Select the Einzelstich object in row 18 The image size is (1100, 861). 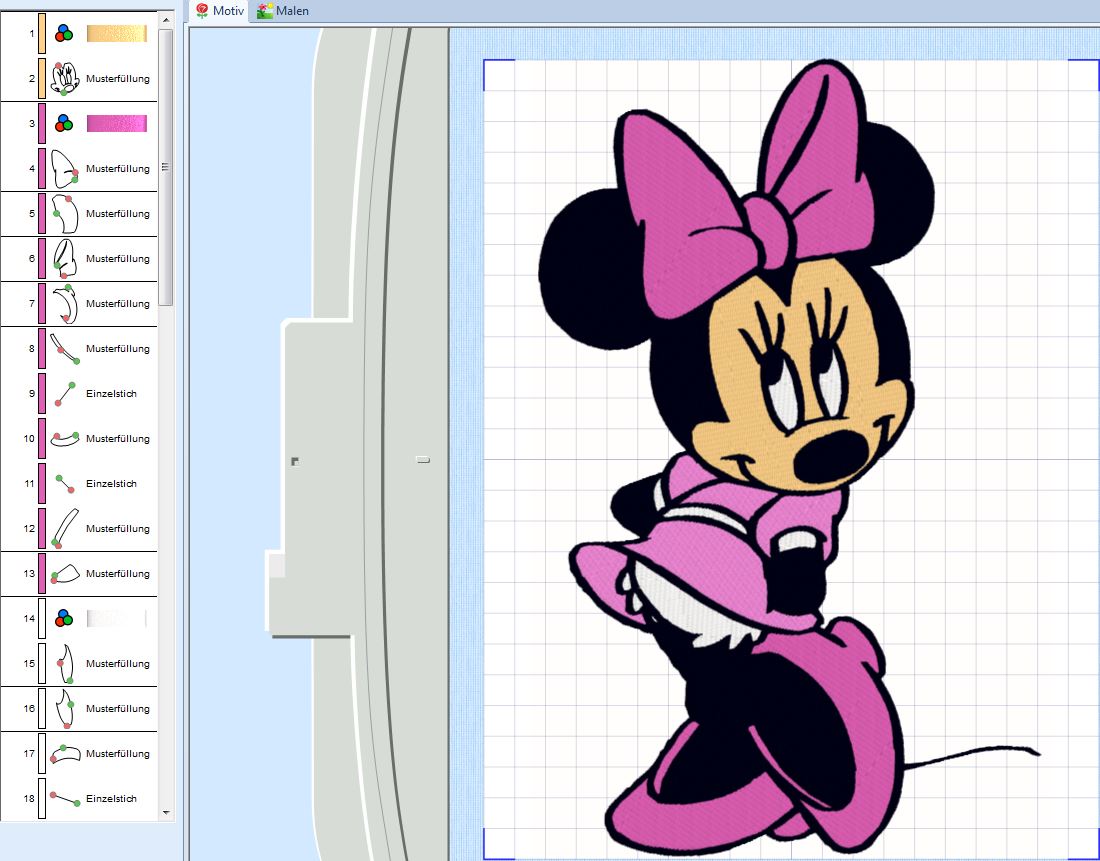111,799
